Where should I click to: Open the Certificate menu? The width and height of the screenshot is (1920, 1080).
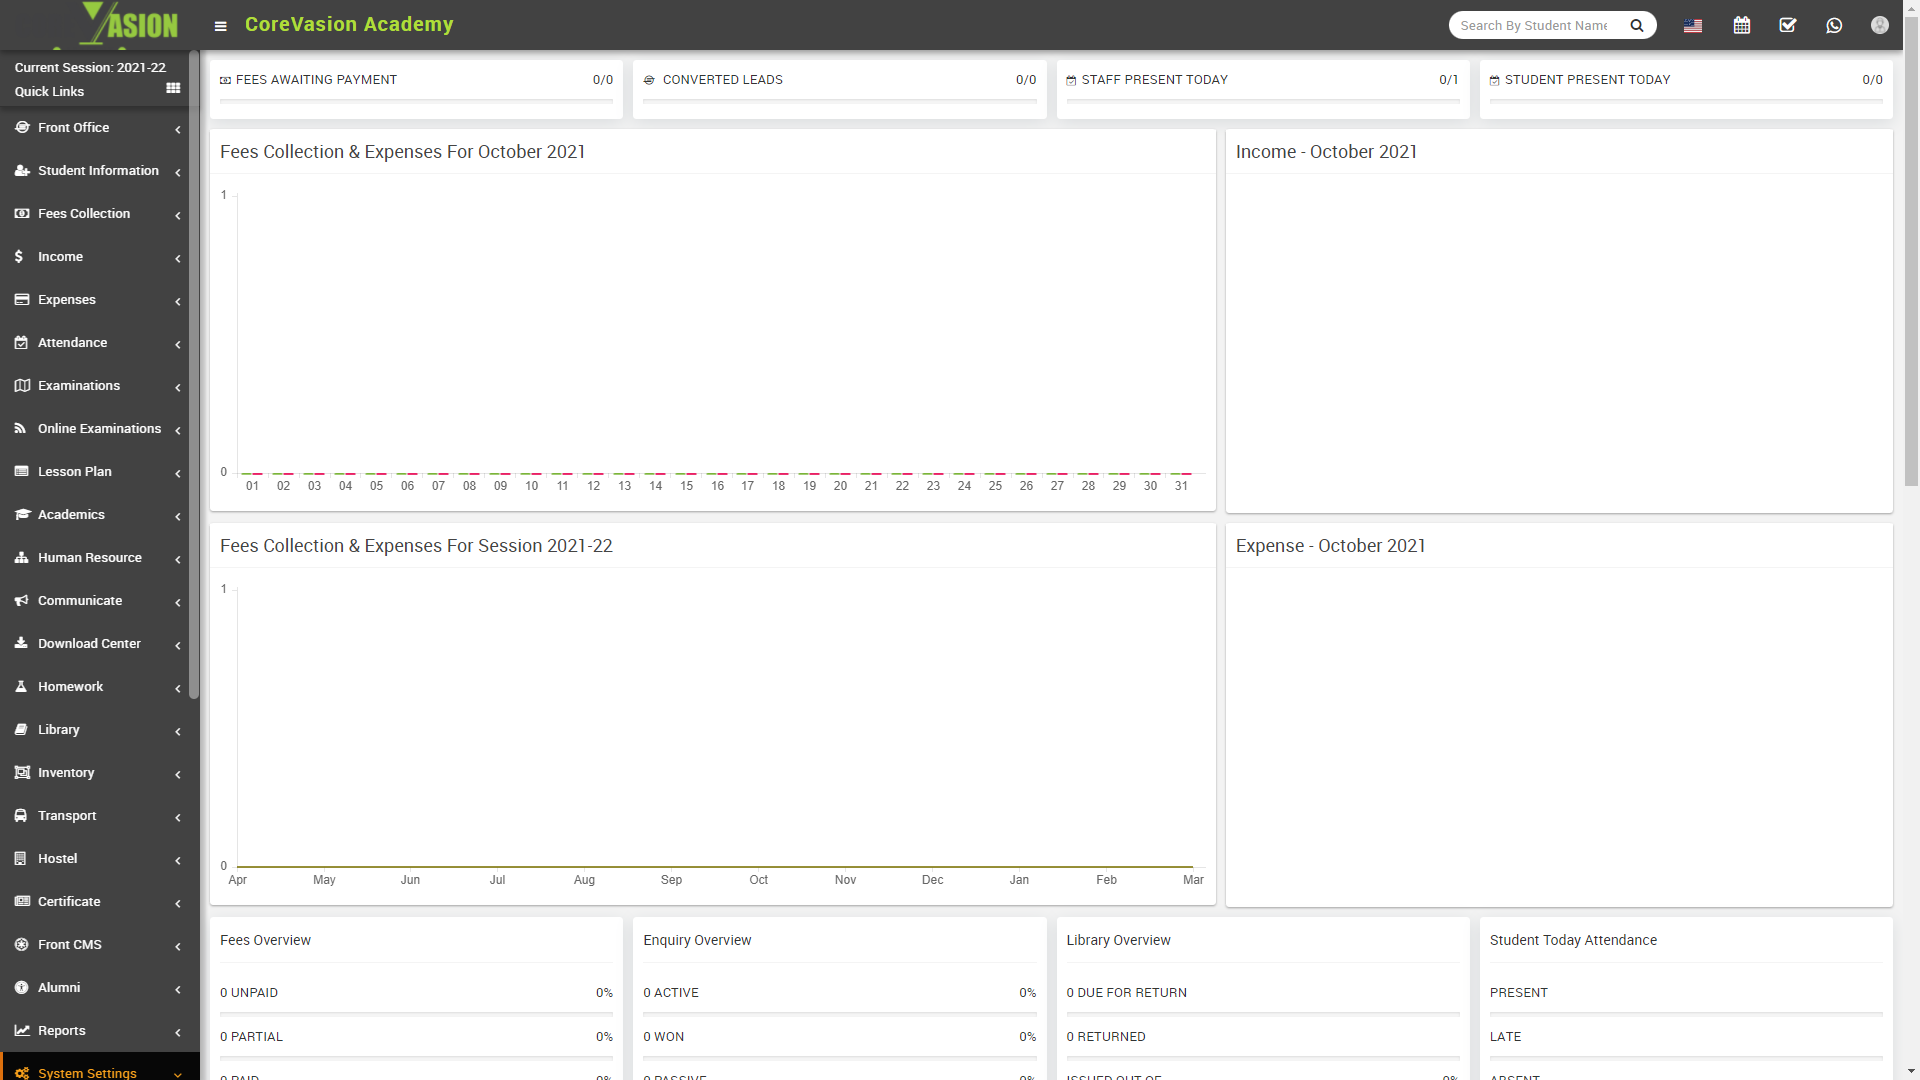pos(98,901)
